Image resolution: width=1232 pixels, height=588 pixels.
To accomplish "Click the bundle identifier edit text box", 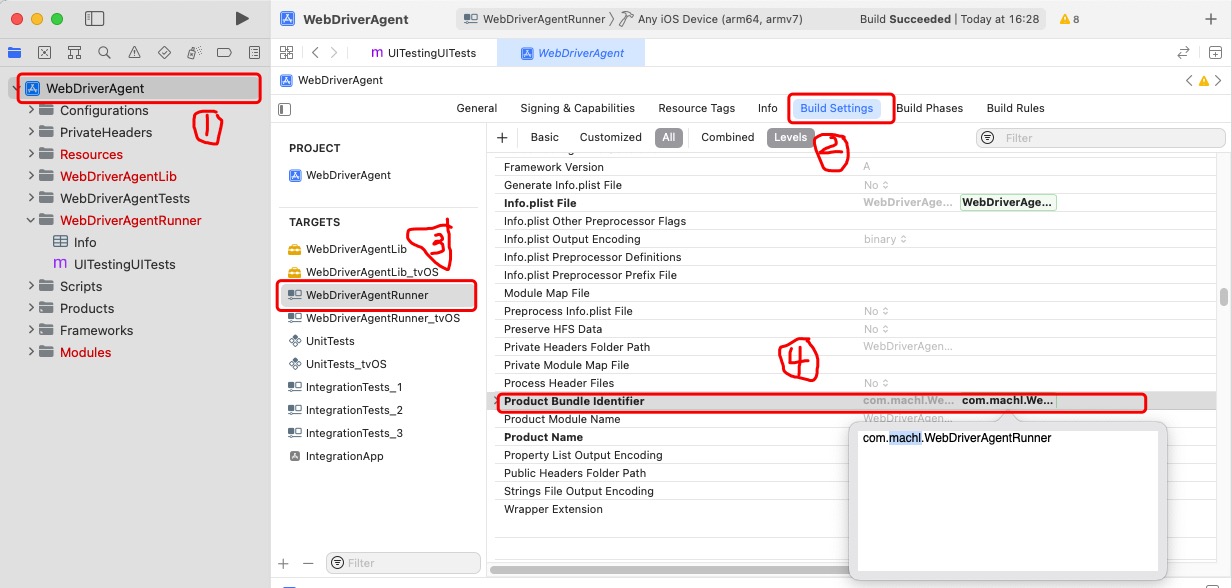I will 1007,500.
